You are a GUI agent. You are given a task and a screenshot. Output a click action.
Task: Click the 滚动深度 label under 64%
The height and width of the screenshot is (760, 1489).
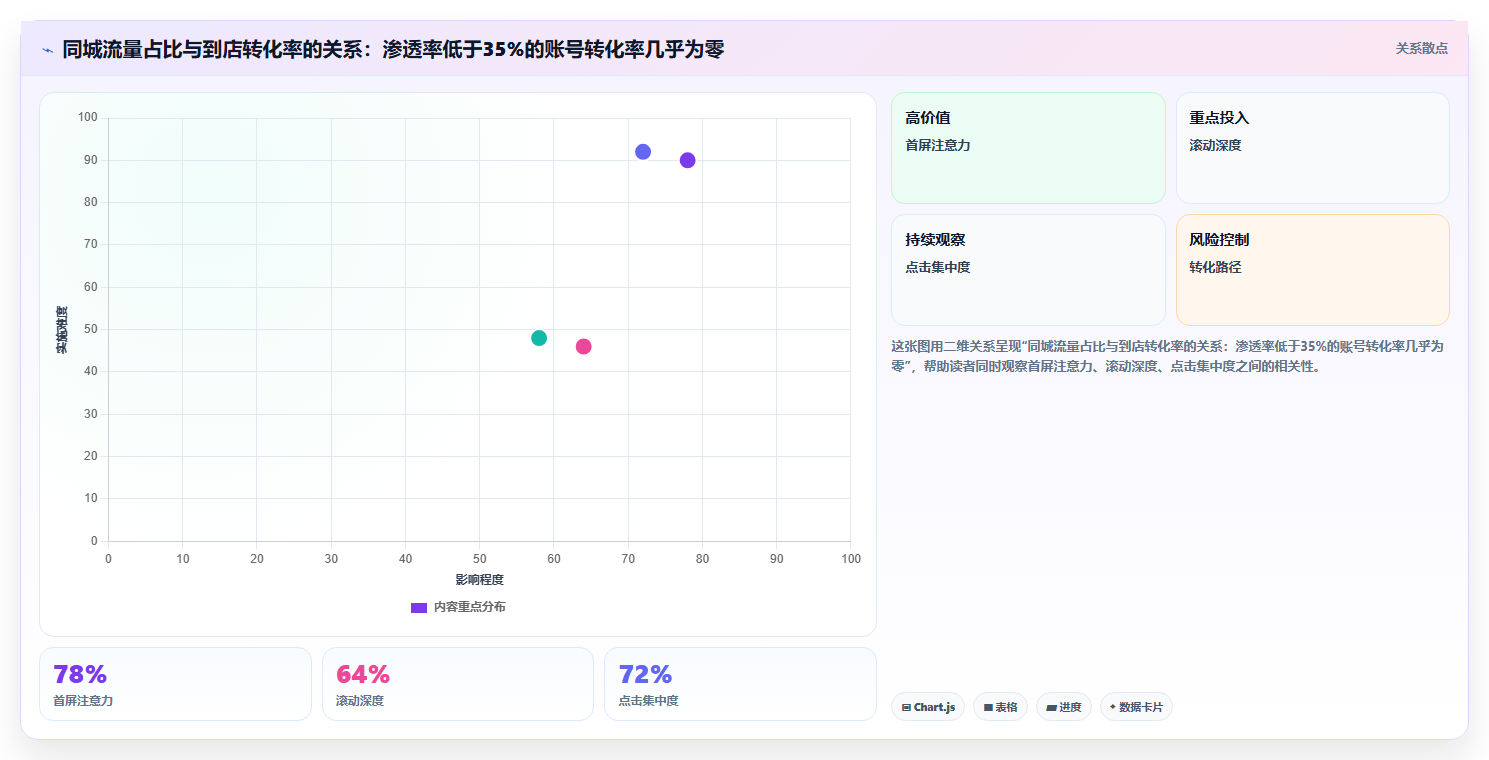360,701
